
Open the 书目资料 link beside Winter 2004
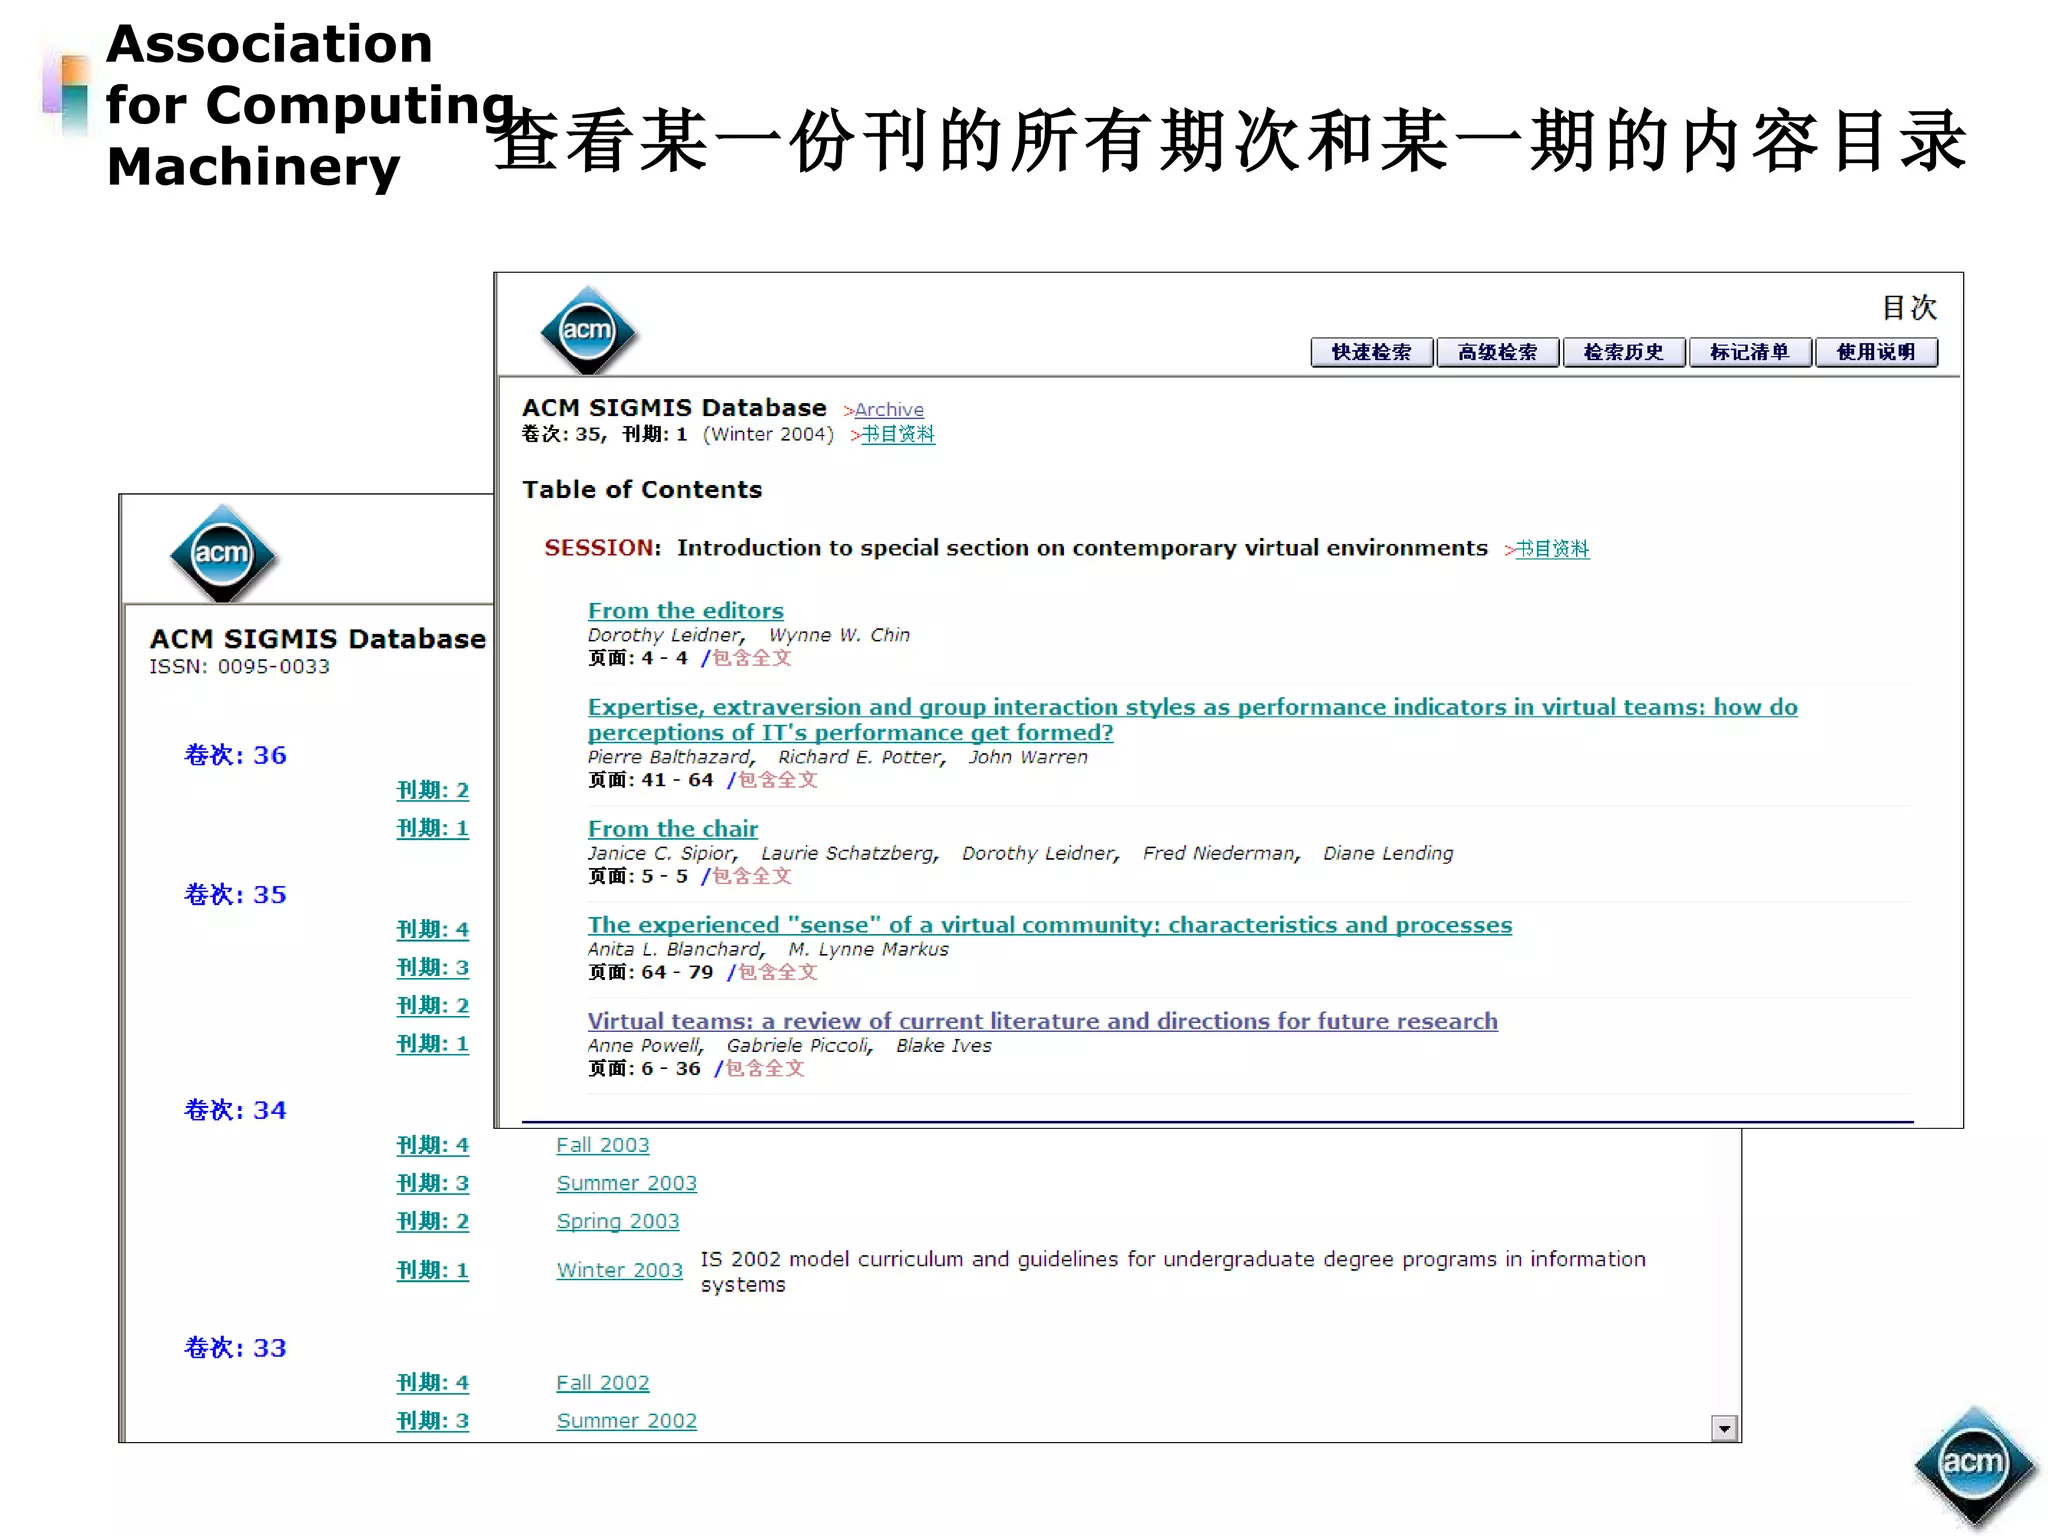897,434
